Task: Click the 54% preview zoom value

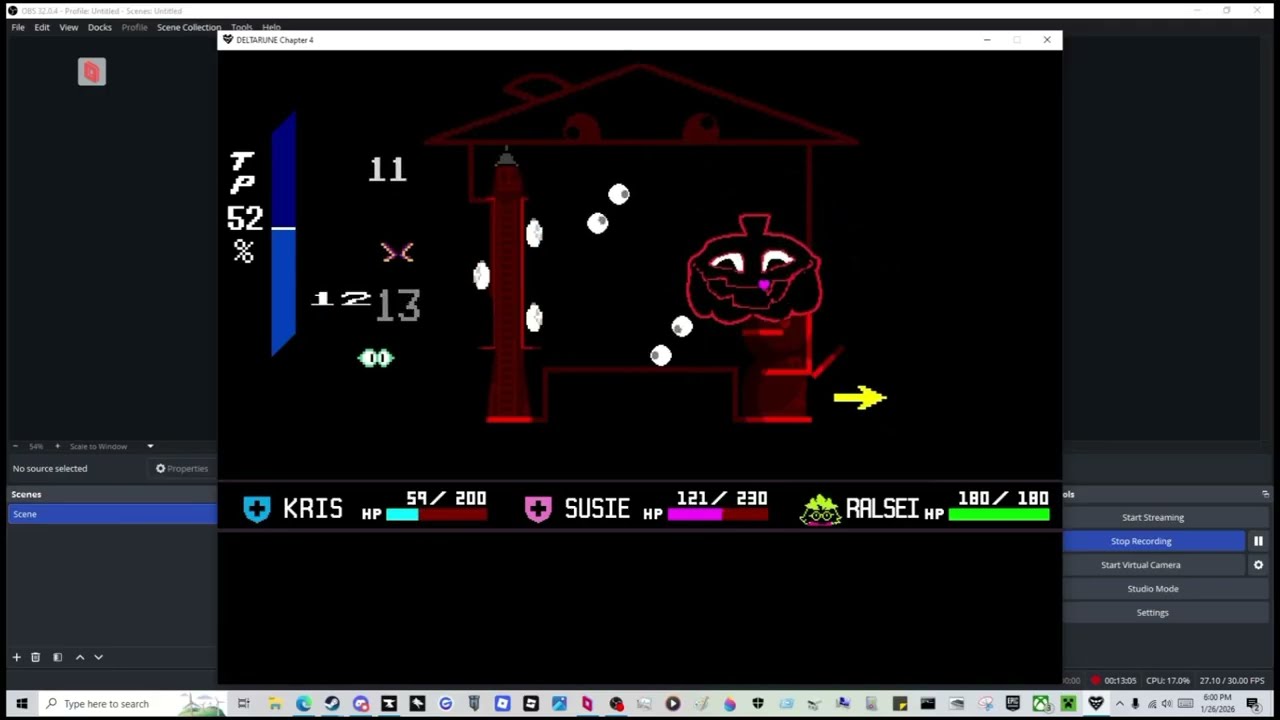Action: coord(36,446)
